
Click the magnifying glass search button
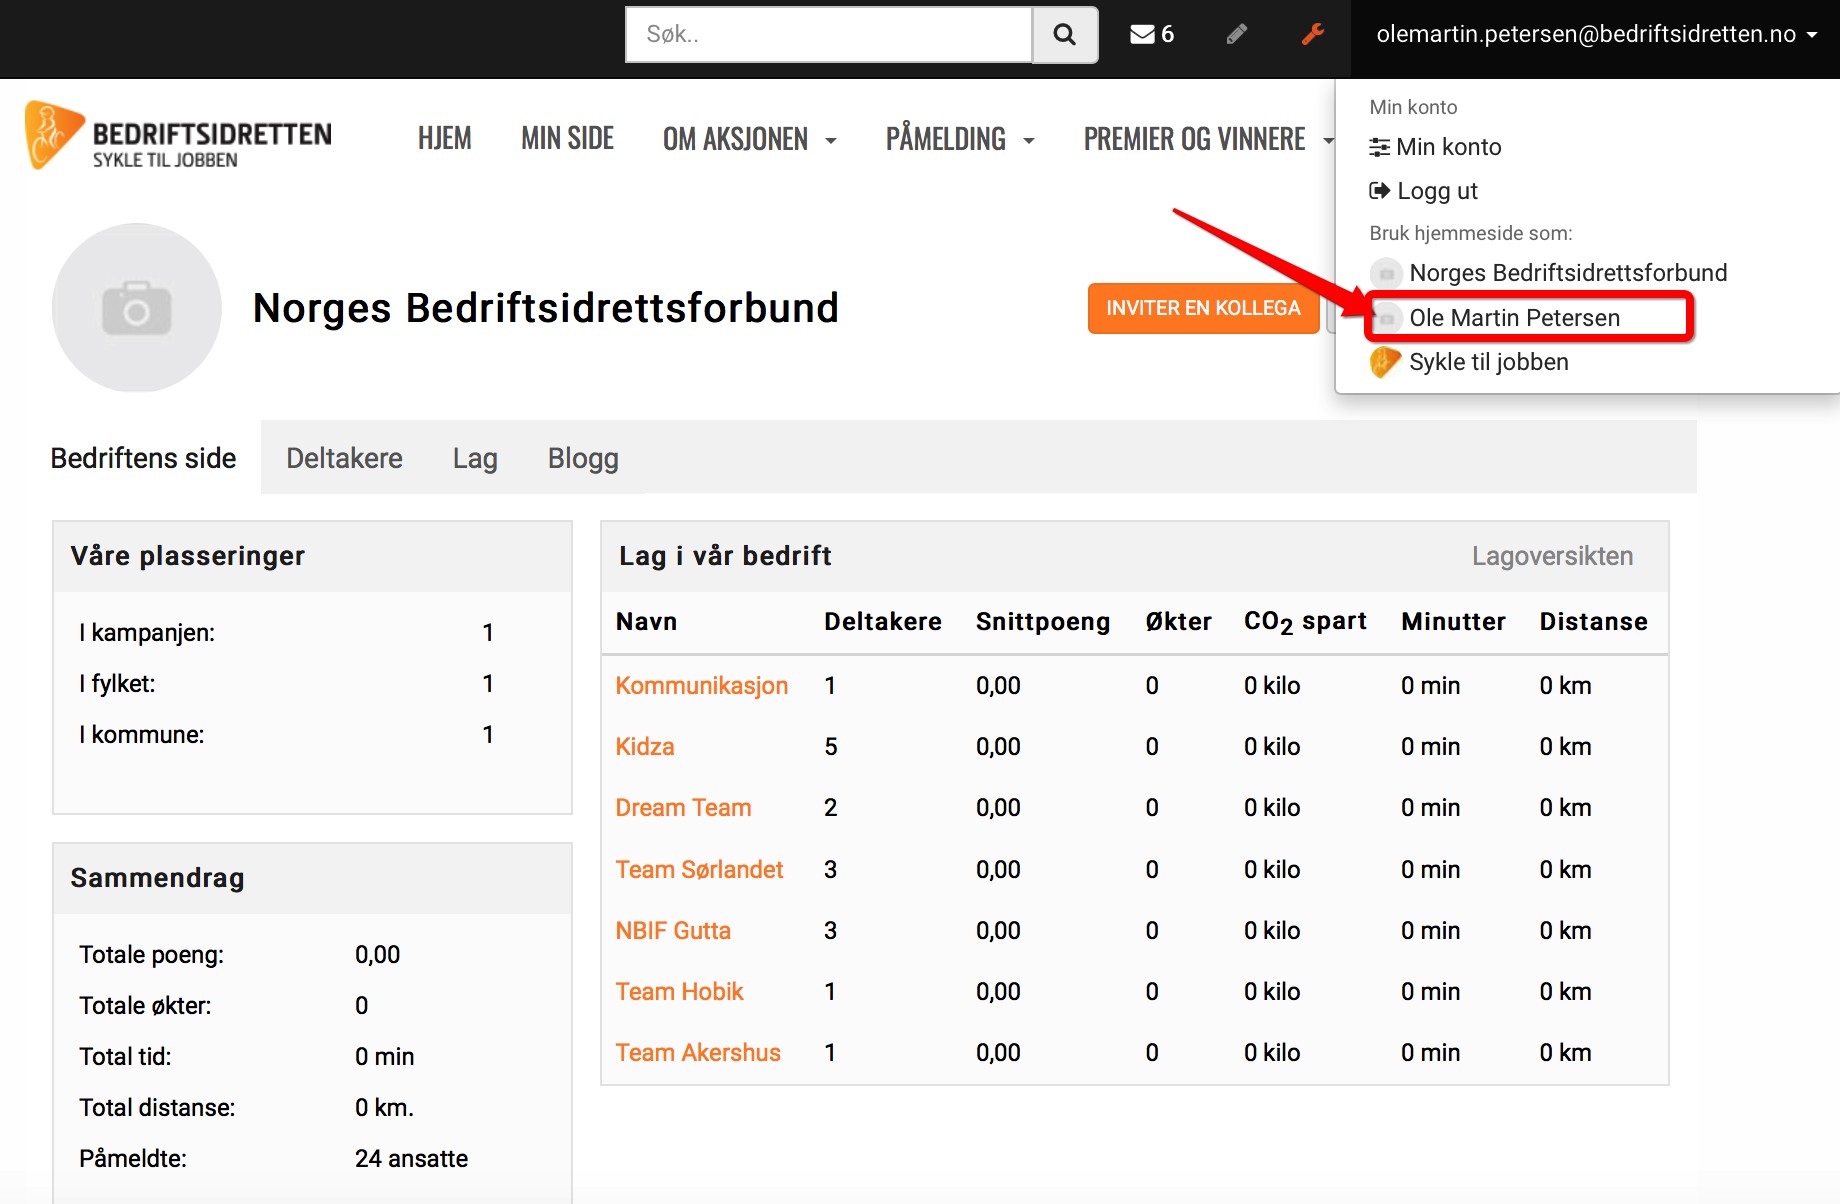point(1065,35)
